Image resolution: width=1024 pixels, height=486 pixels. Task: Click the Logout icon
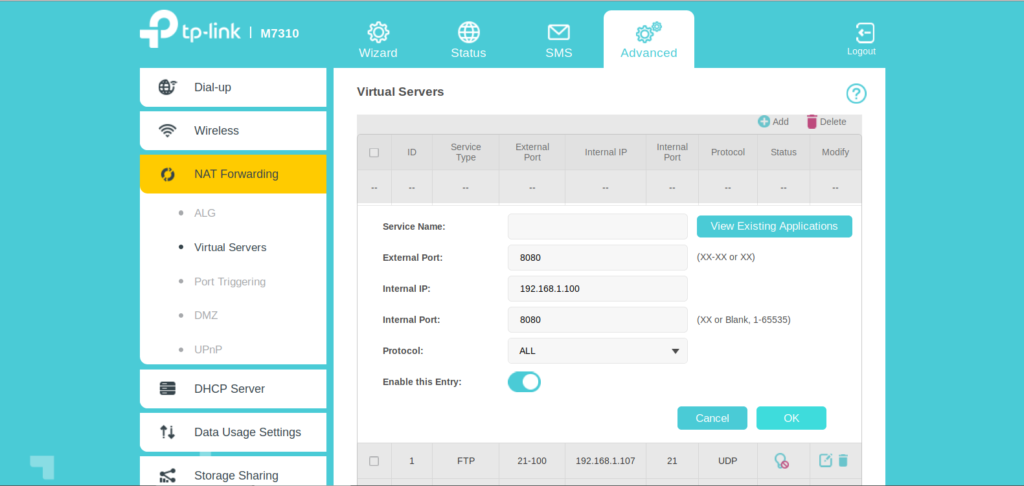click(x=861, y=34)
